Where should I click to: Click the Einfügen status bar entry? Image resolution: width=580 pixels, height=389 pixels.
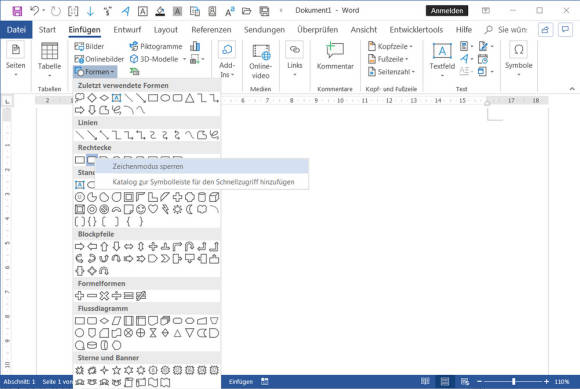coord(241,382)
